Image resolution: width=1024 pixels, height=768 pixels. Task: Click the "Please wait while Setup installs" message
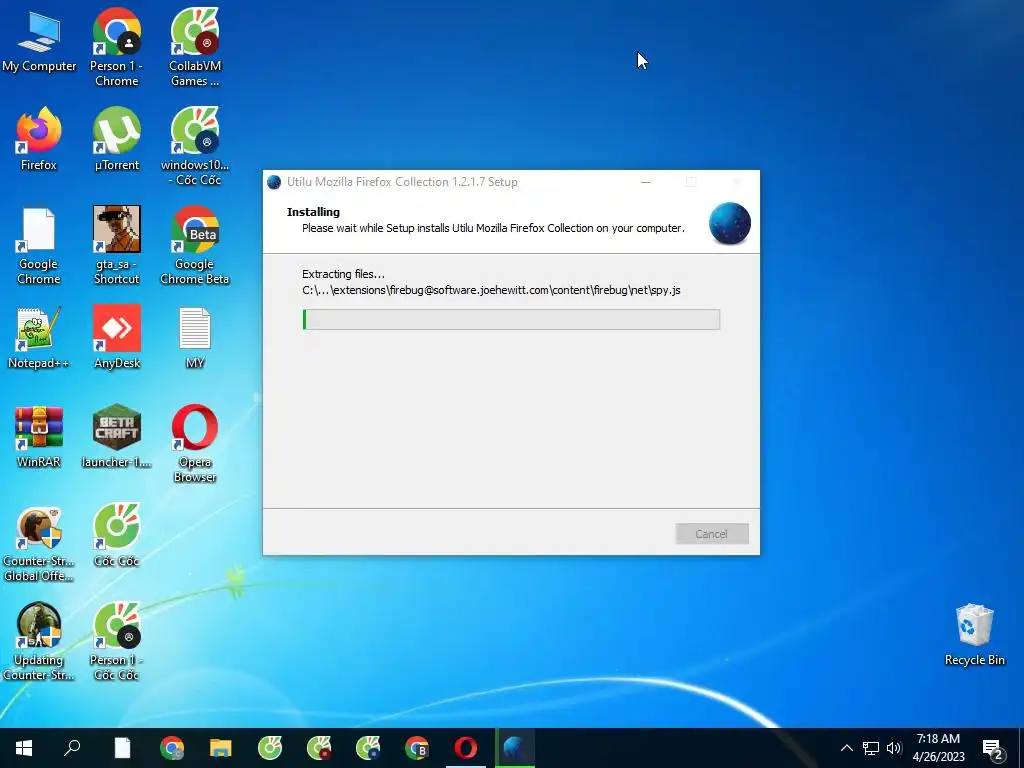coord(493,228)
